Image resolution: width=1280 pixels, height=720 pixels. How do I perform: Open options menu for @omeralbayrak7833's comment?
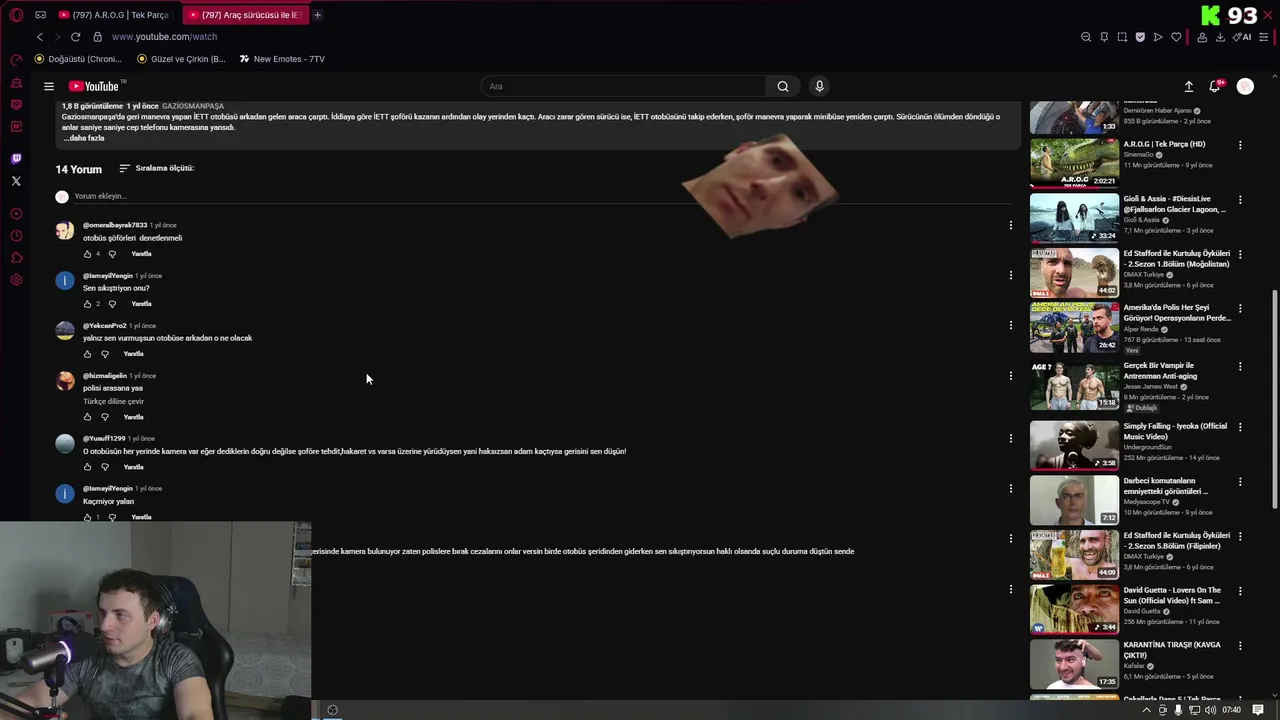(x=1010, y=225)
